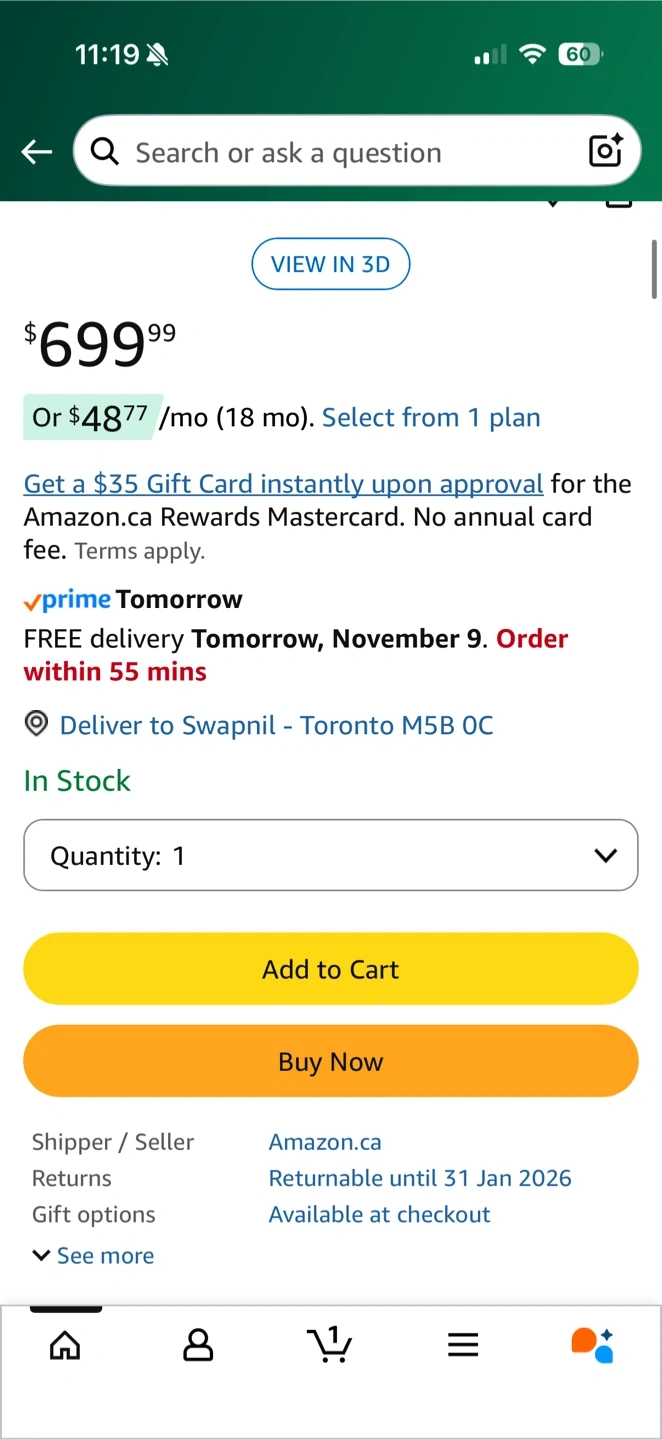
Task: Open Returnable until 31 Jan 2026 link
Action: [420, 1178]
